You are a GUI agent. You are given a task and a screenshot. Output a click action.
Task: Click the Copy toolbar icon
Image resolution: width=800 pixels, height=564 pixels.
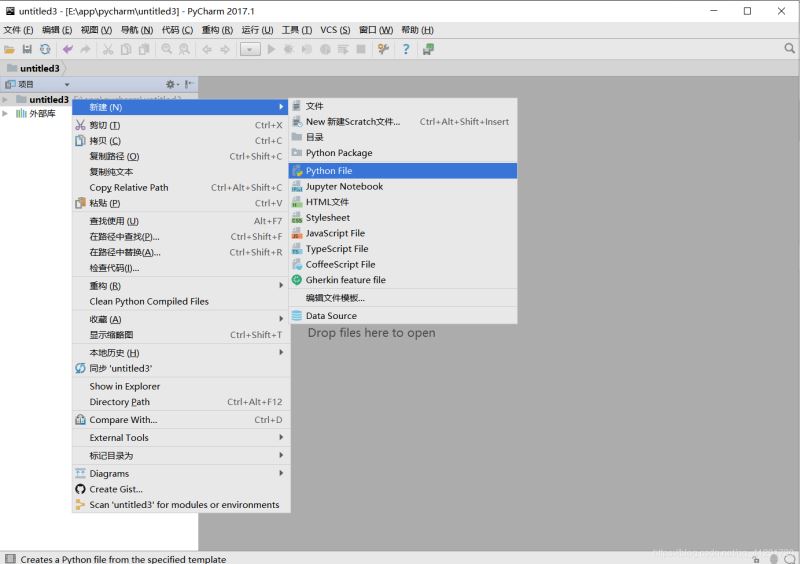pos(126,50)
